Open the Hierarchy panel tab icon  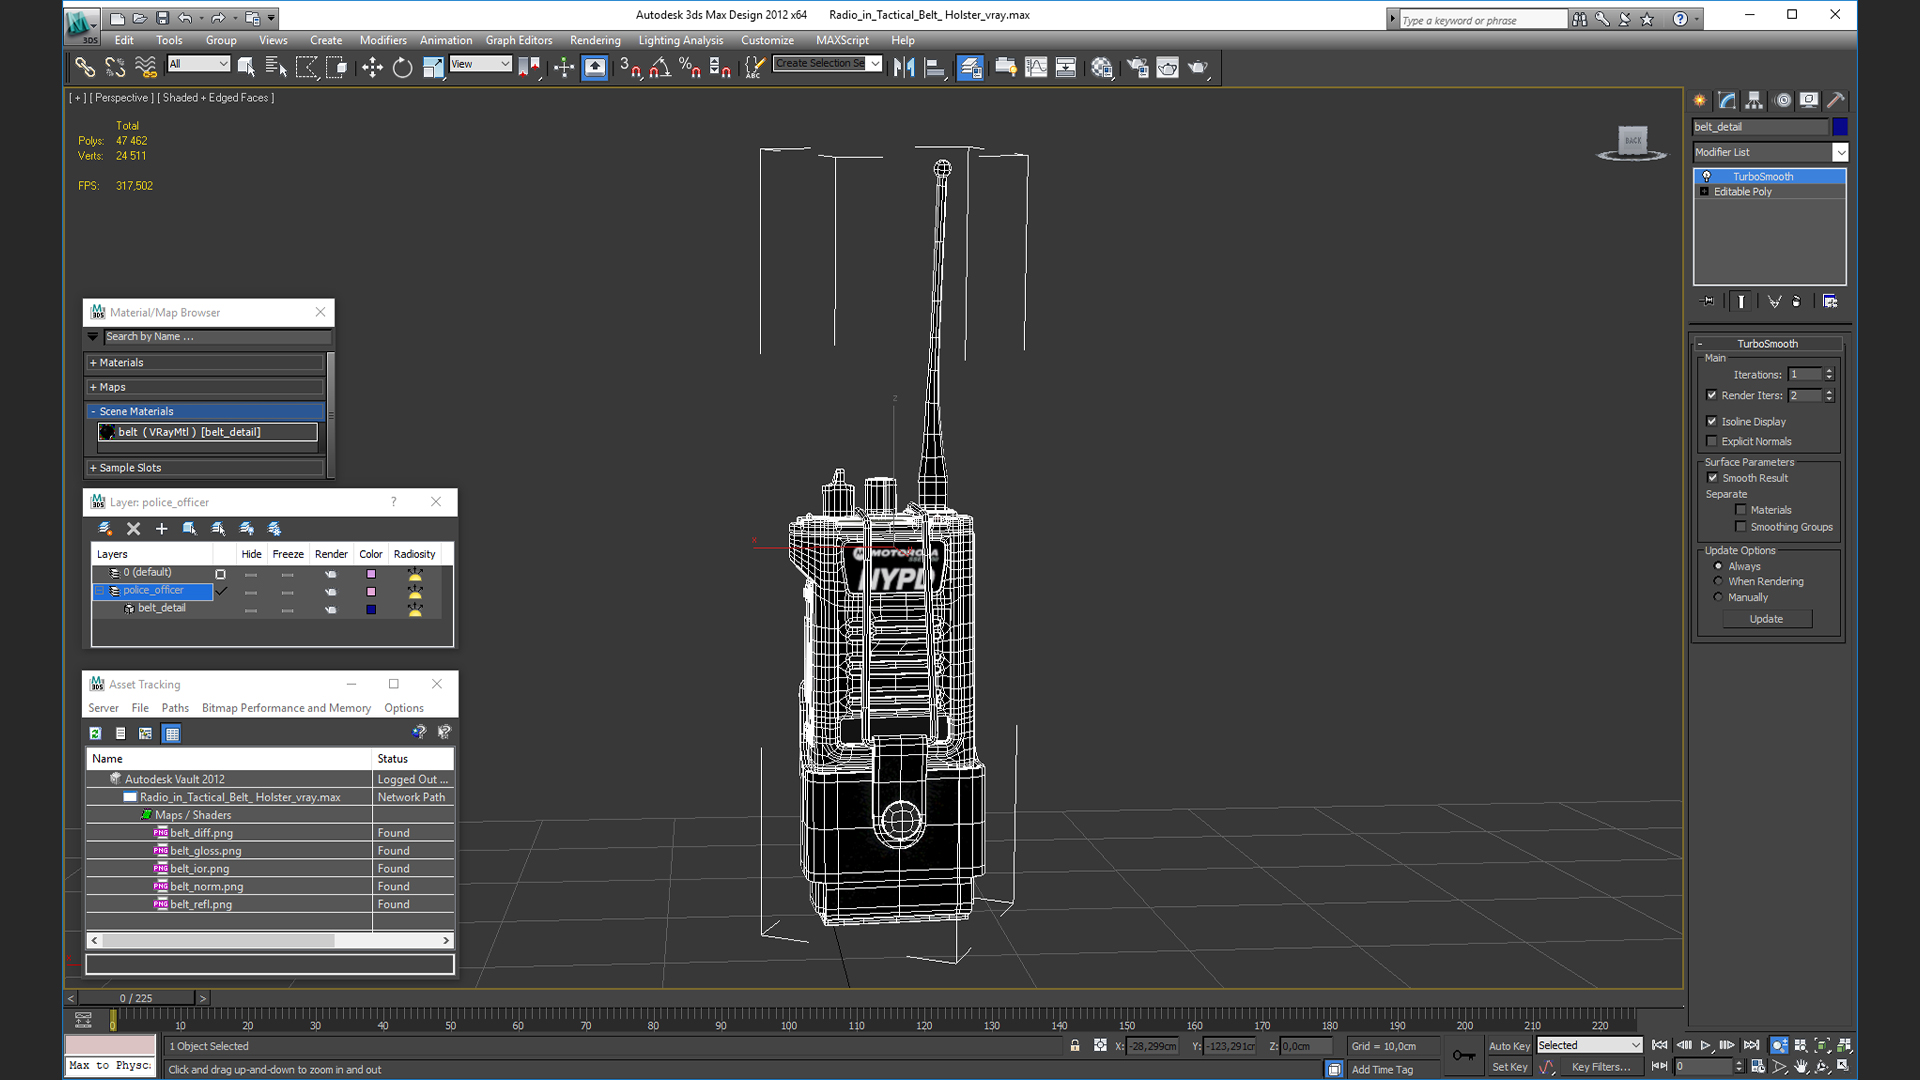click(x=1754, y=100)
